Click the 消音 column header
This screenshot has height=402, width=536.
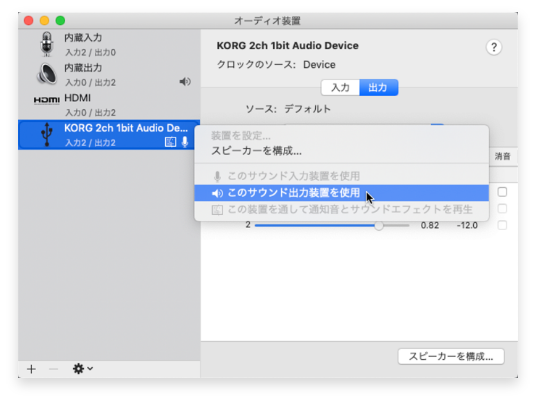click(502, 157)
